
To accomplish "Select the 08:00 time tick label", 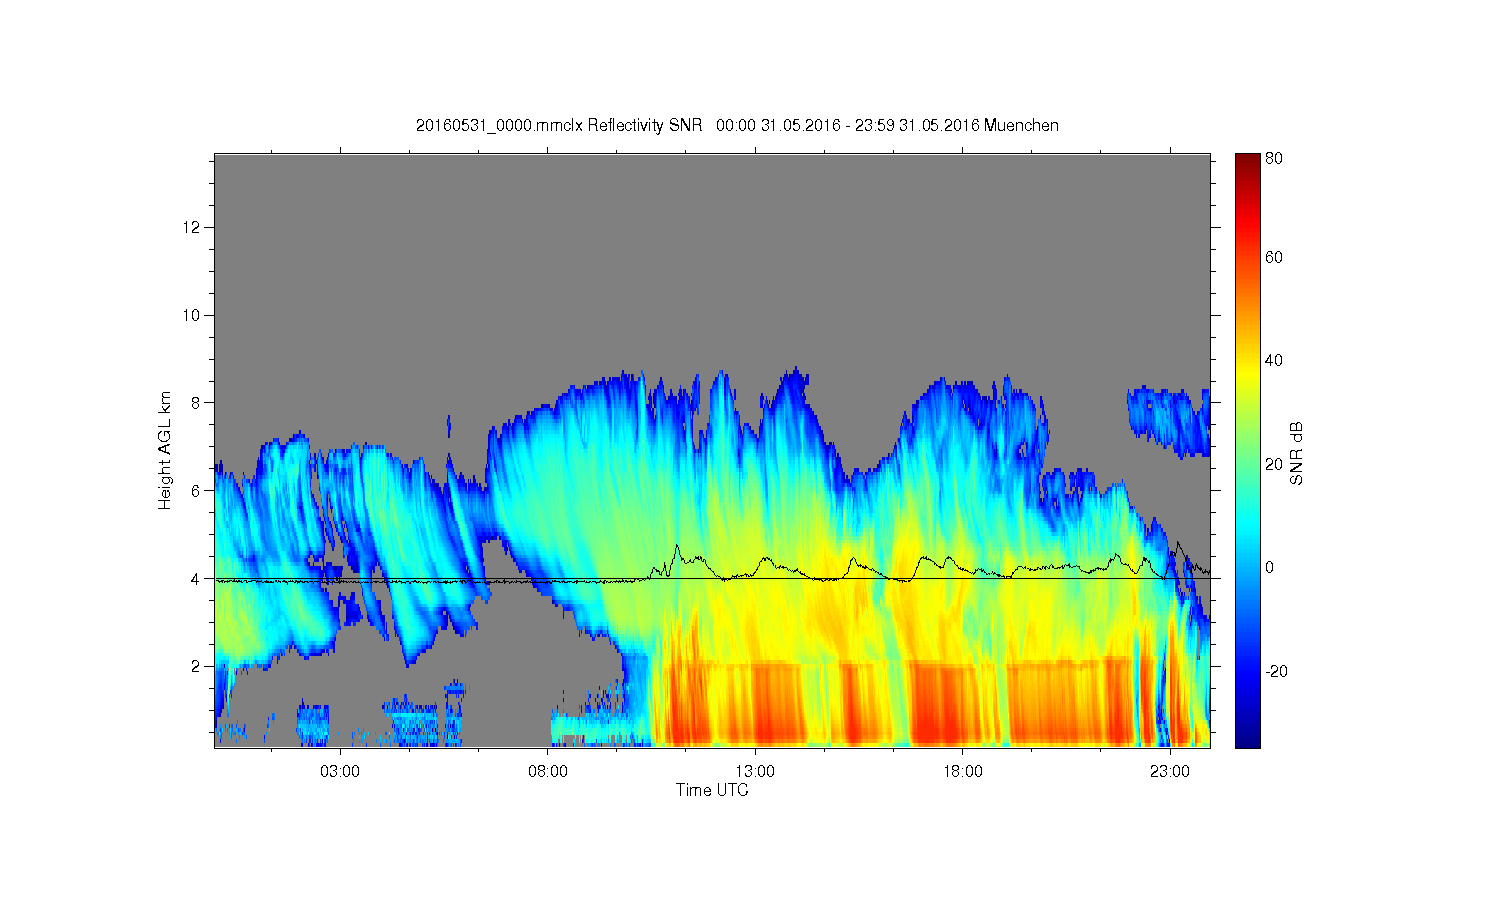I will [548, 771].
